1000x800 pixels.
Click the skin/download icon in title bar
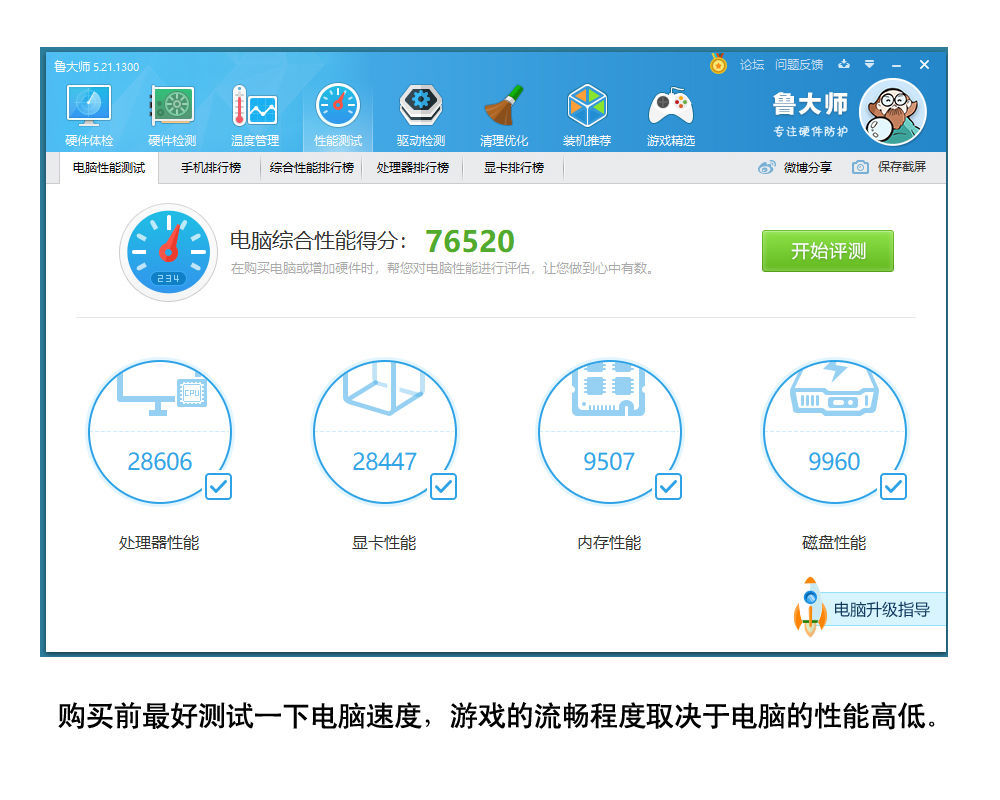point(844,64)
